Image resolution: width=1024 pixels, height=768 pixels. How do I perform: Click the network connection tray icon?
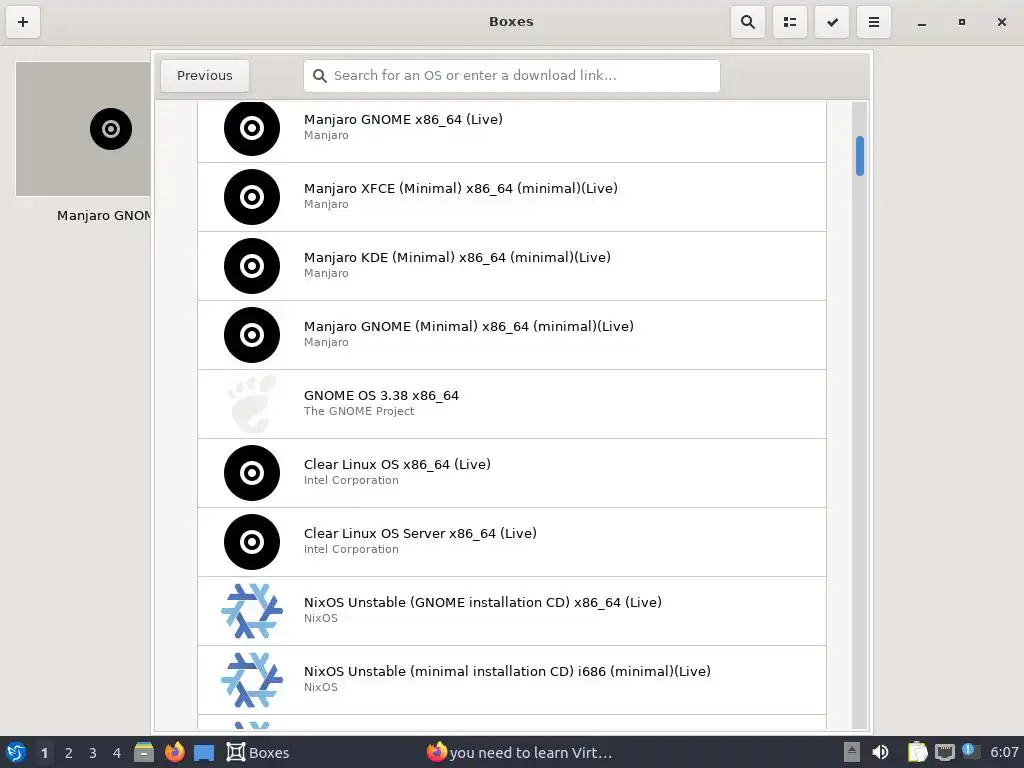(x=944, y=752)
